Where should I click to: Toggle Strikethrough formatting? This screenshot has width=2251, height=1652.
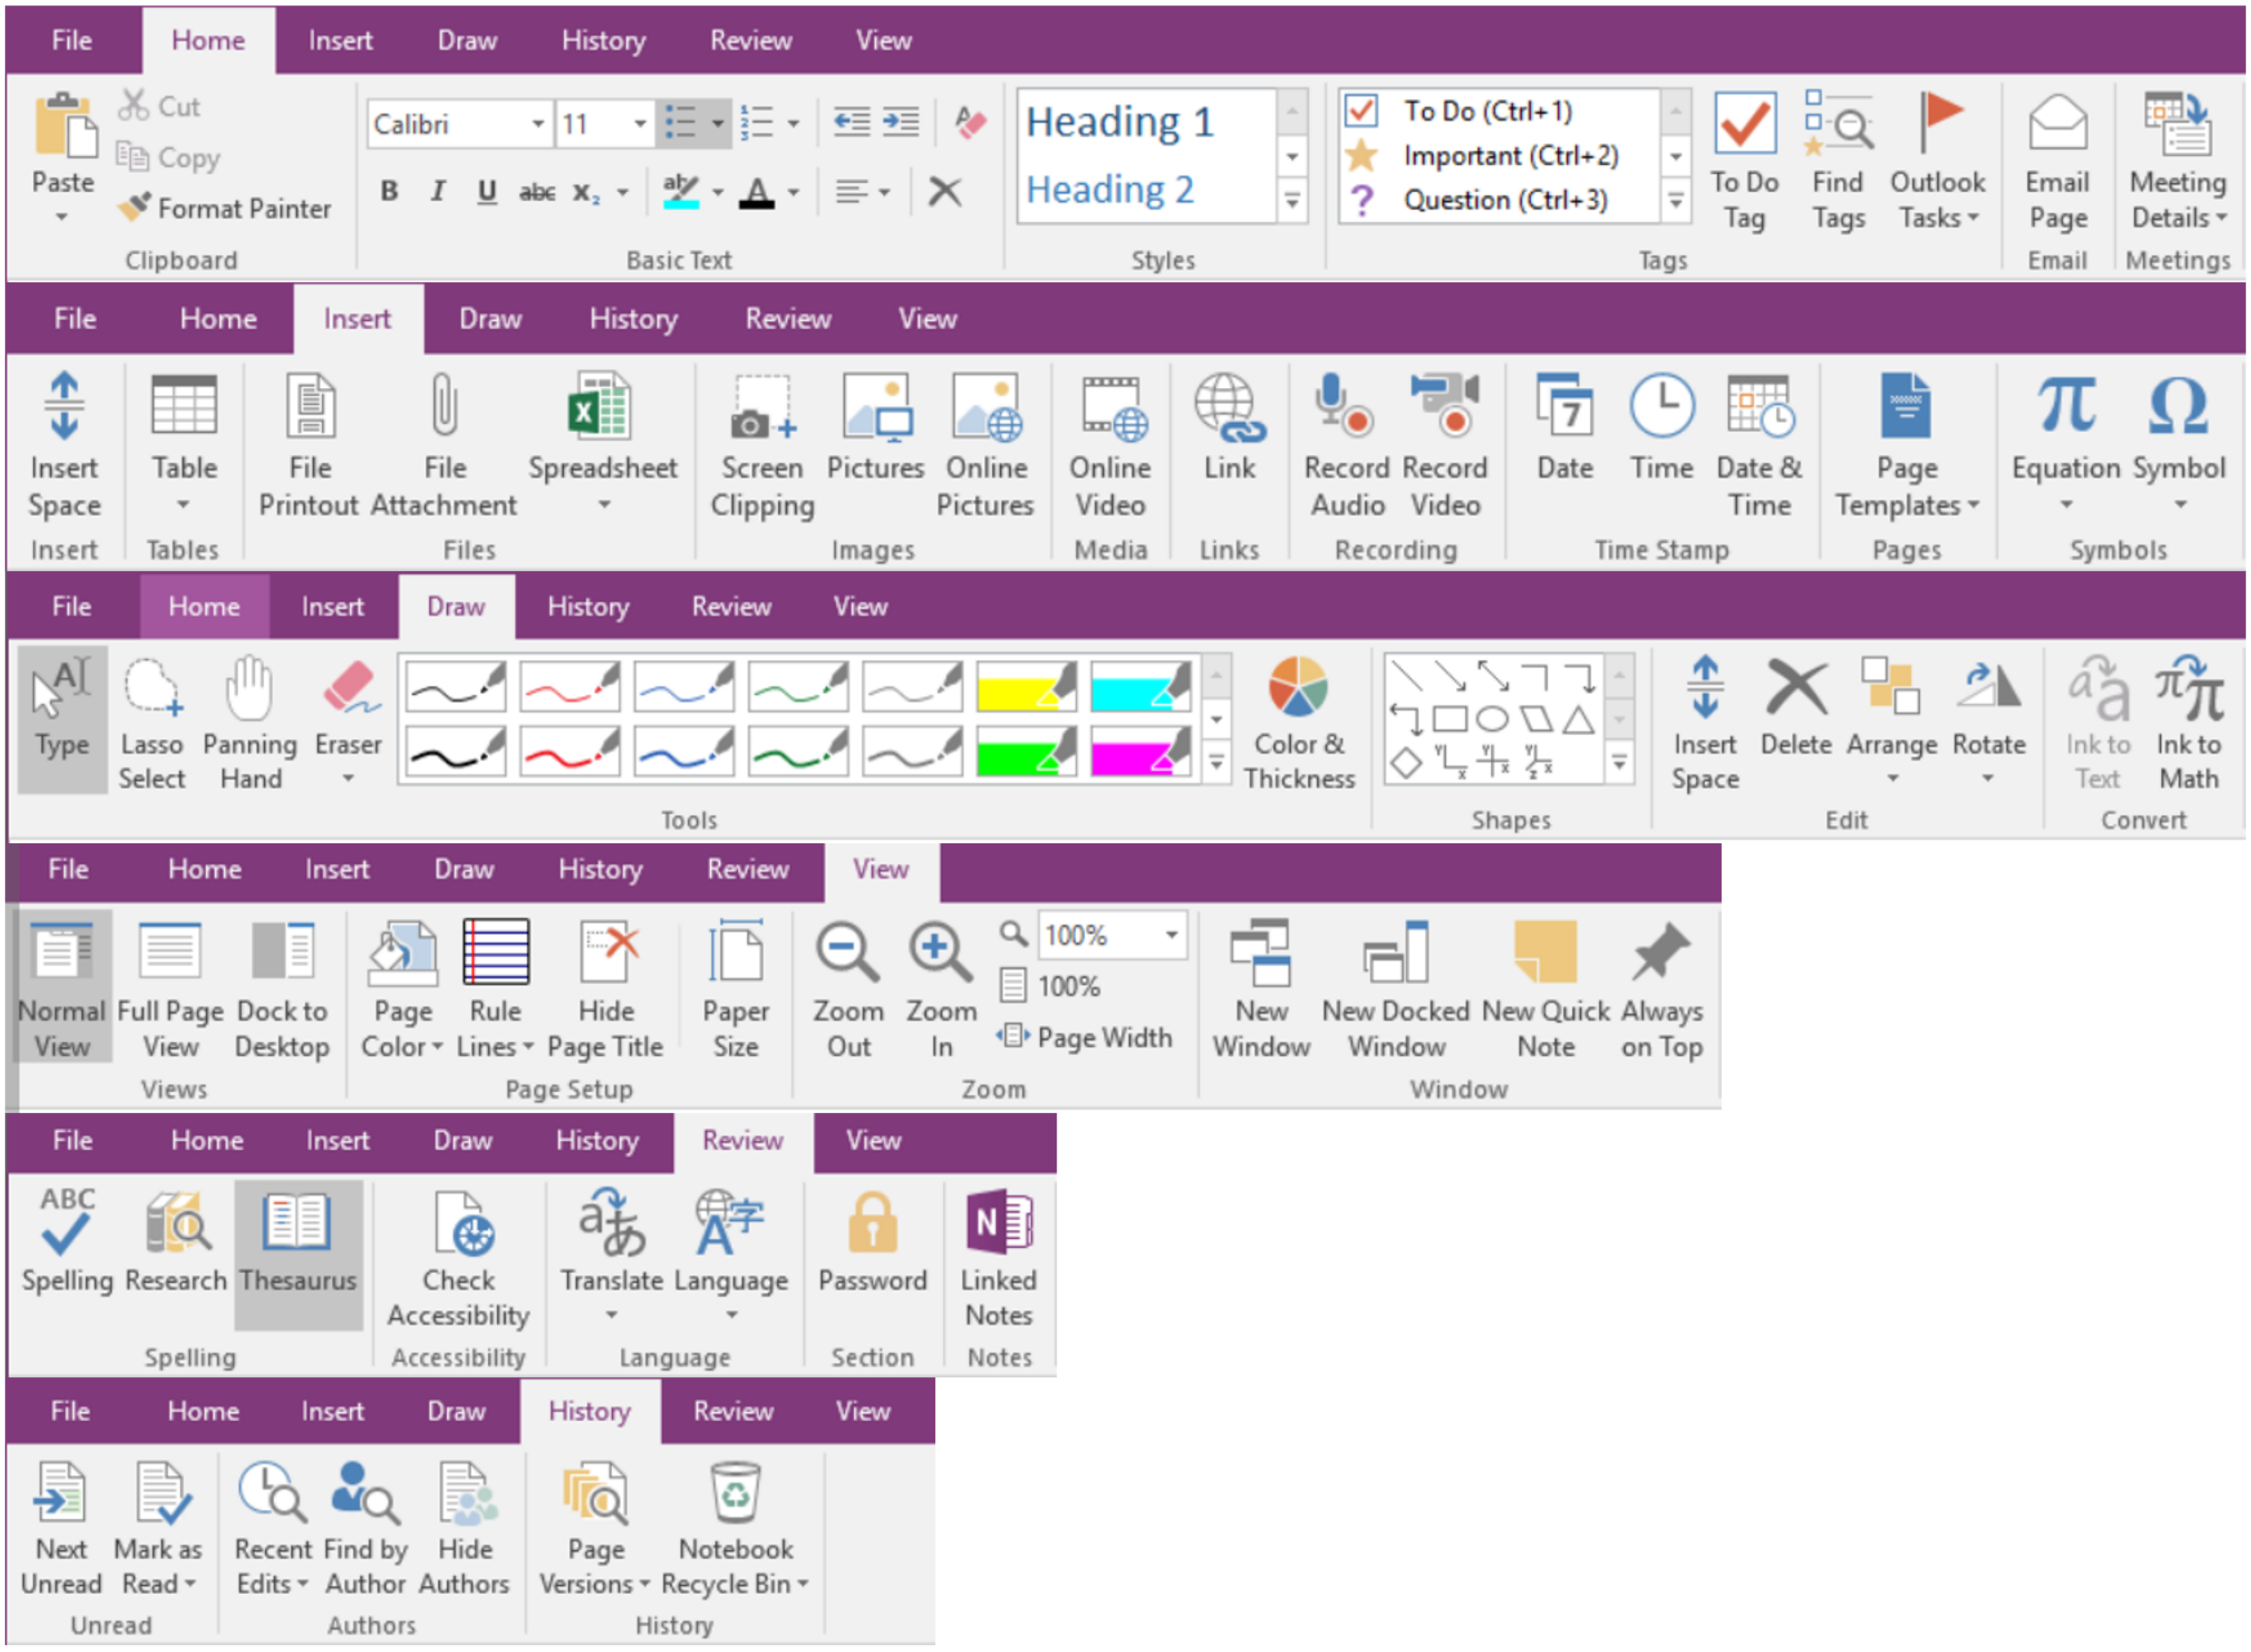[536, 191]
